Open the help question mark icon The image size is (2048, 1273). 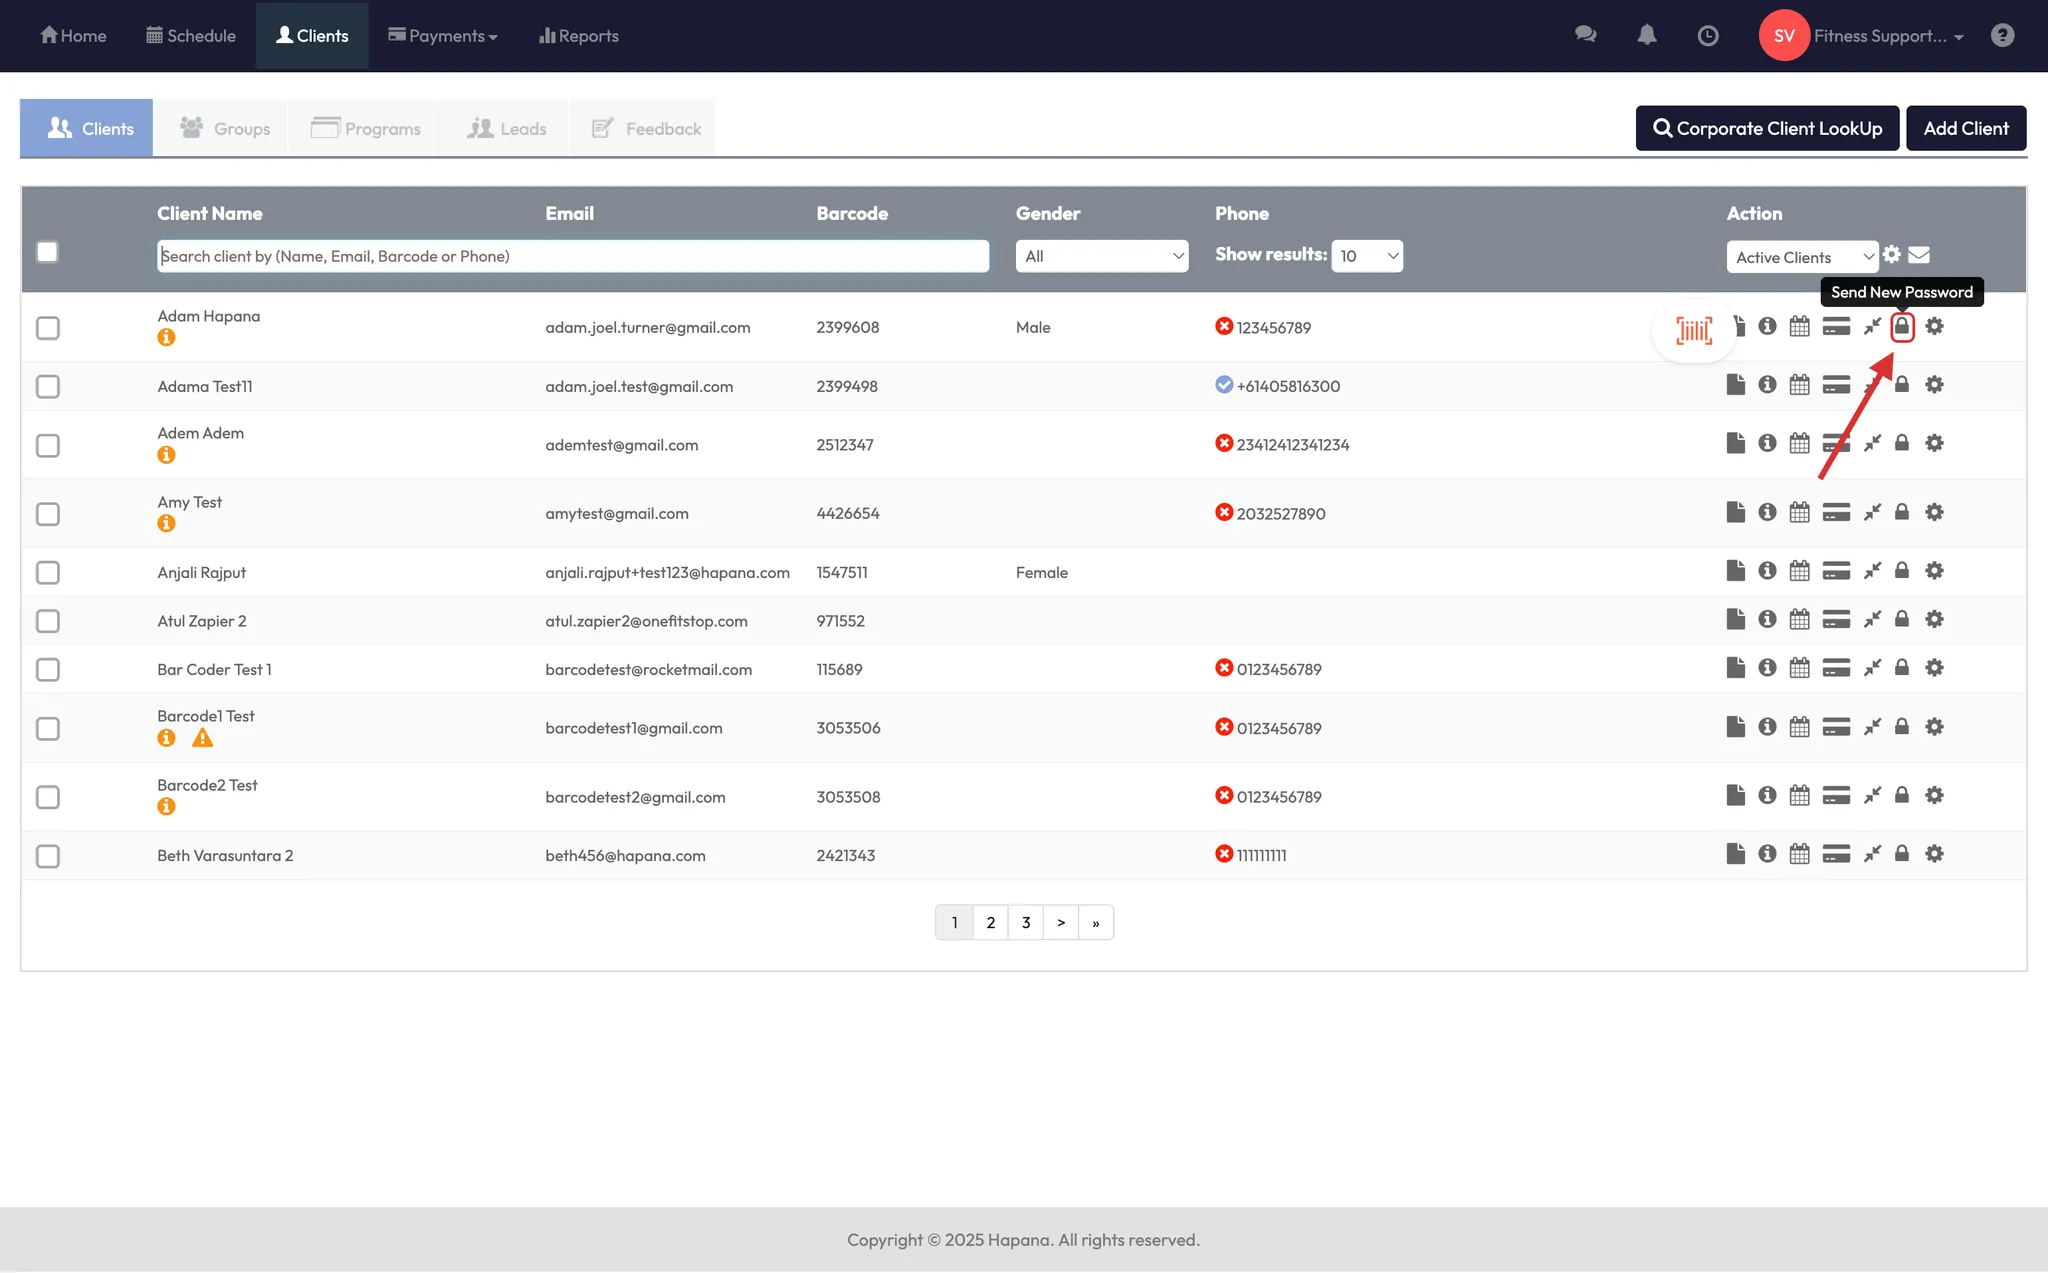2002,36
